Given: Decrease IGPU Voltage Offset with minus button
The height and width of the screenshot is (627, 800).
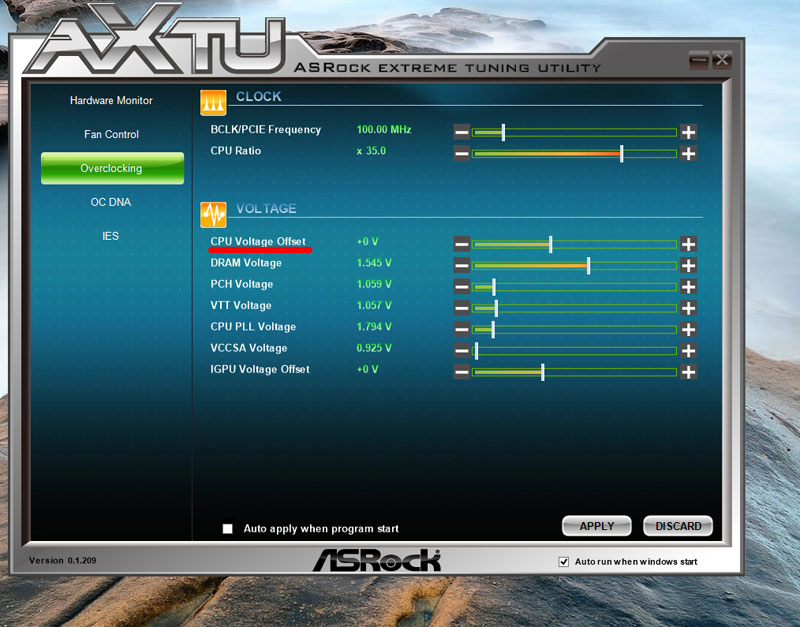Looking at the screenshot, I should [462, 372].
